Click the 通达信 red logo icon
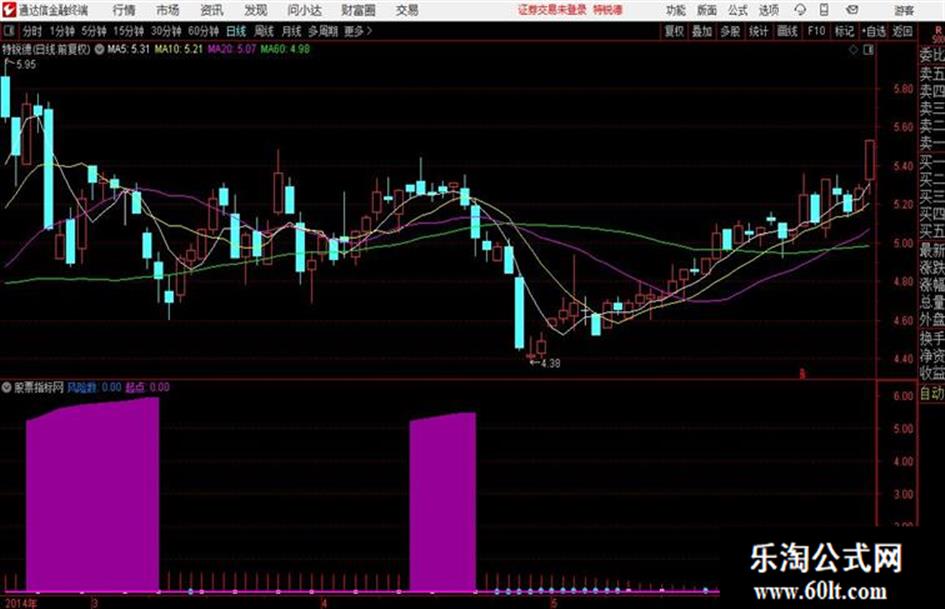Viewport: 945px width, 609px height. (9, 10)
